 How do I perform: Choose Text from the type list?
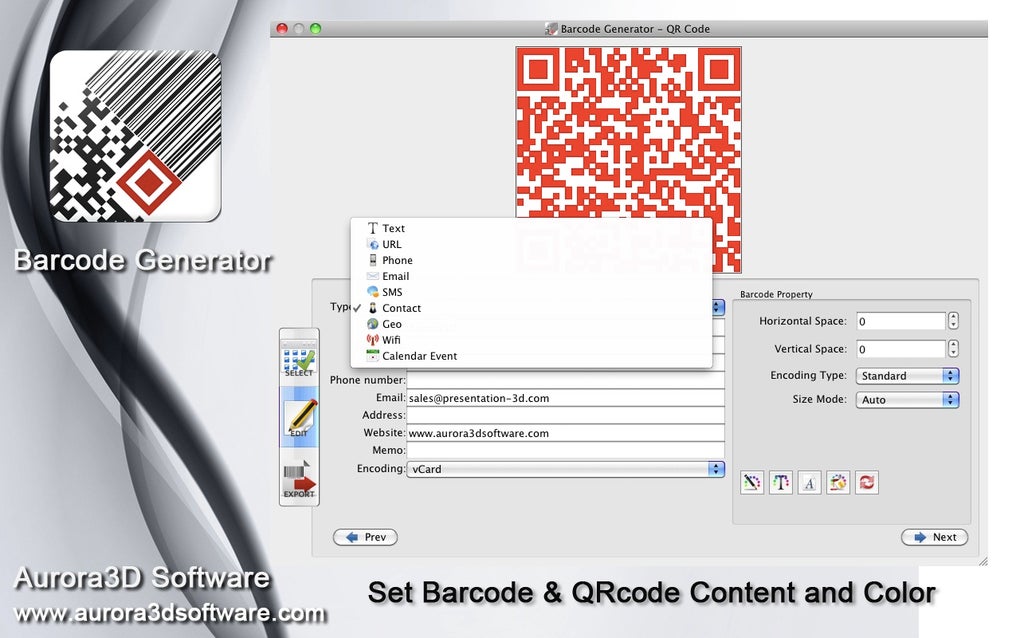tap(531, 228)
